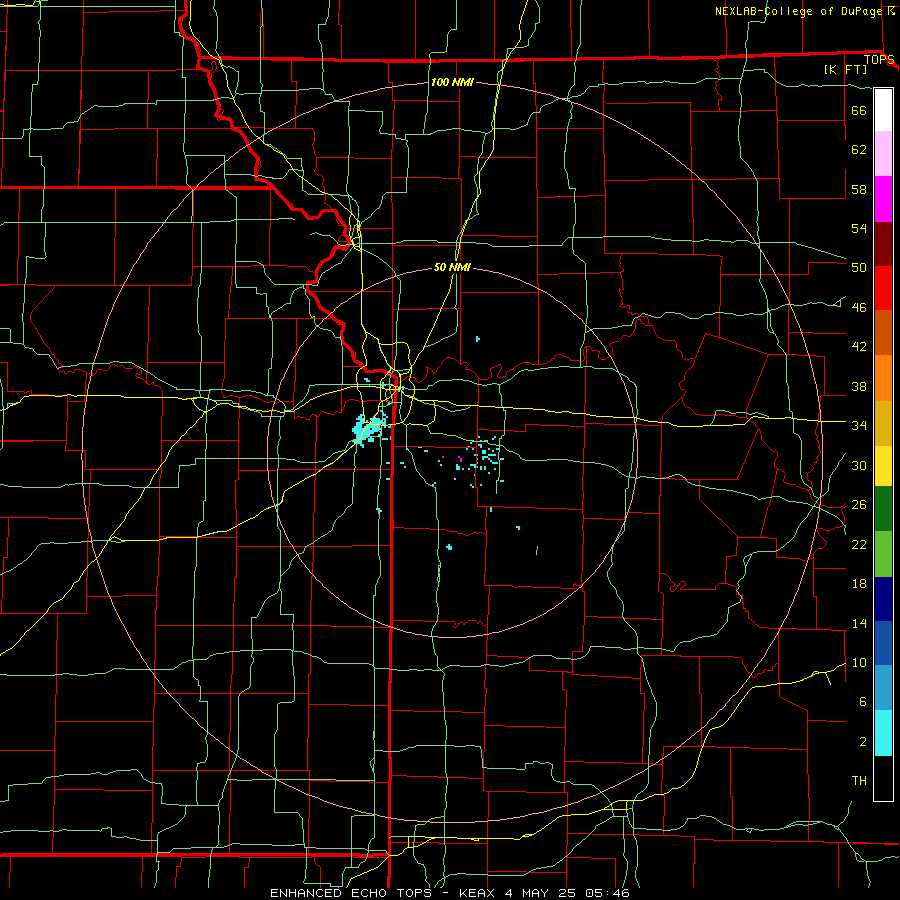Click the TH legend label
900x900 pixels.
859,781
